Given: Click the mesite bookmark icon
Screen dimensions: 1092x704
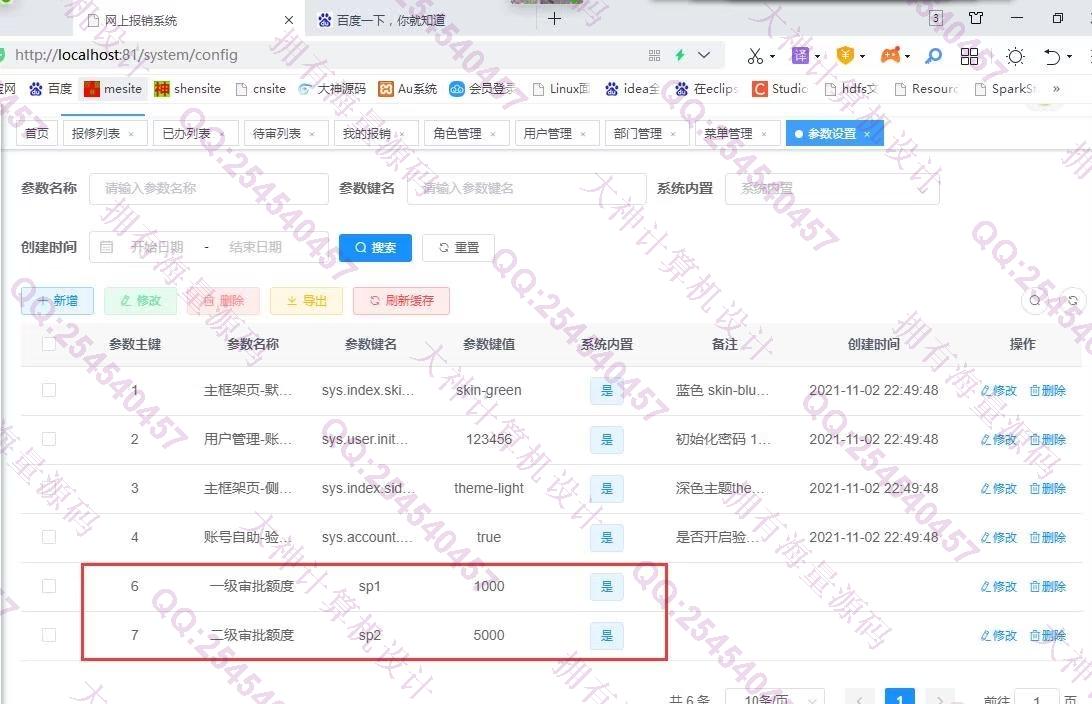Looking at the screenshot, I should click(92, 89).
